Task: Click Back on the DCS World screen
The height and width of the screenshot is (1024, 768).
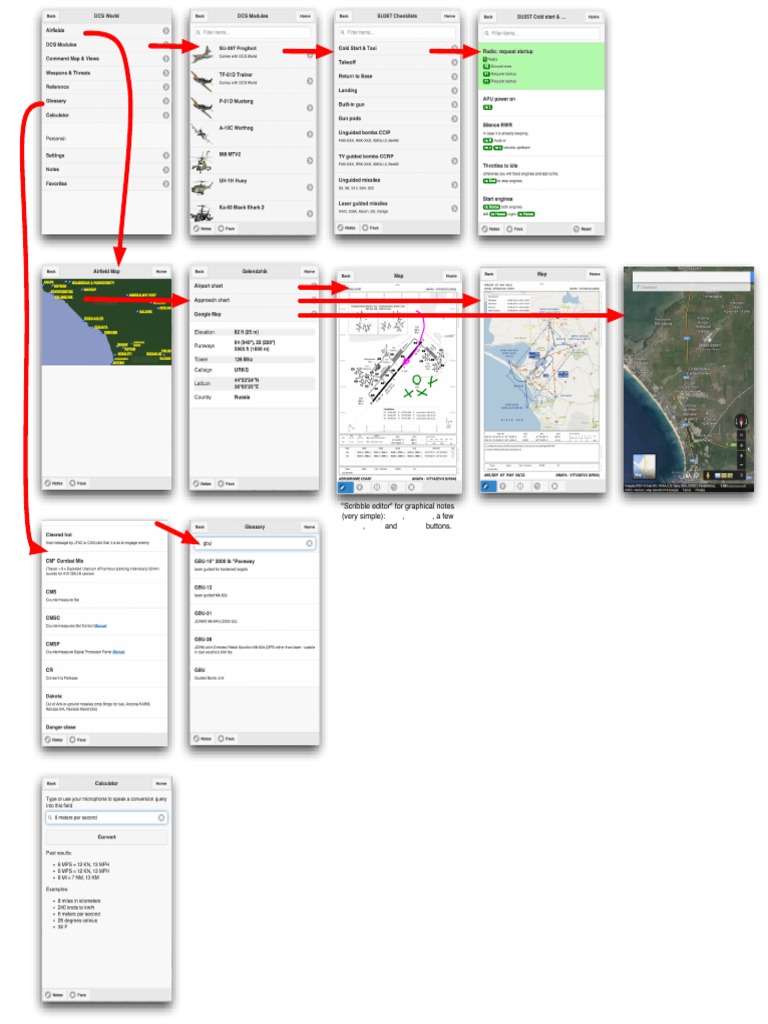Action: 52,16
